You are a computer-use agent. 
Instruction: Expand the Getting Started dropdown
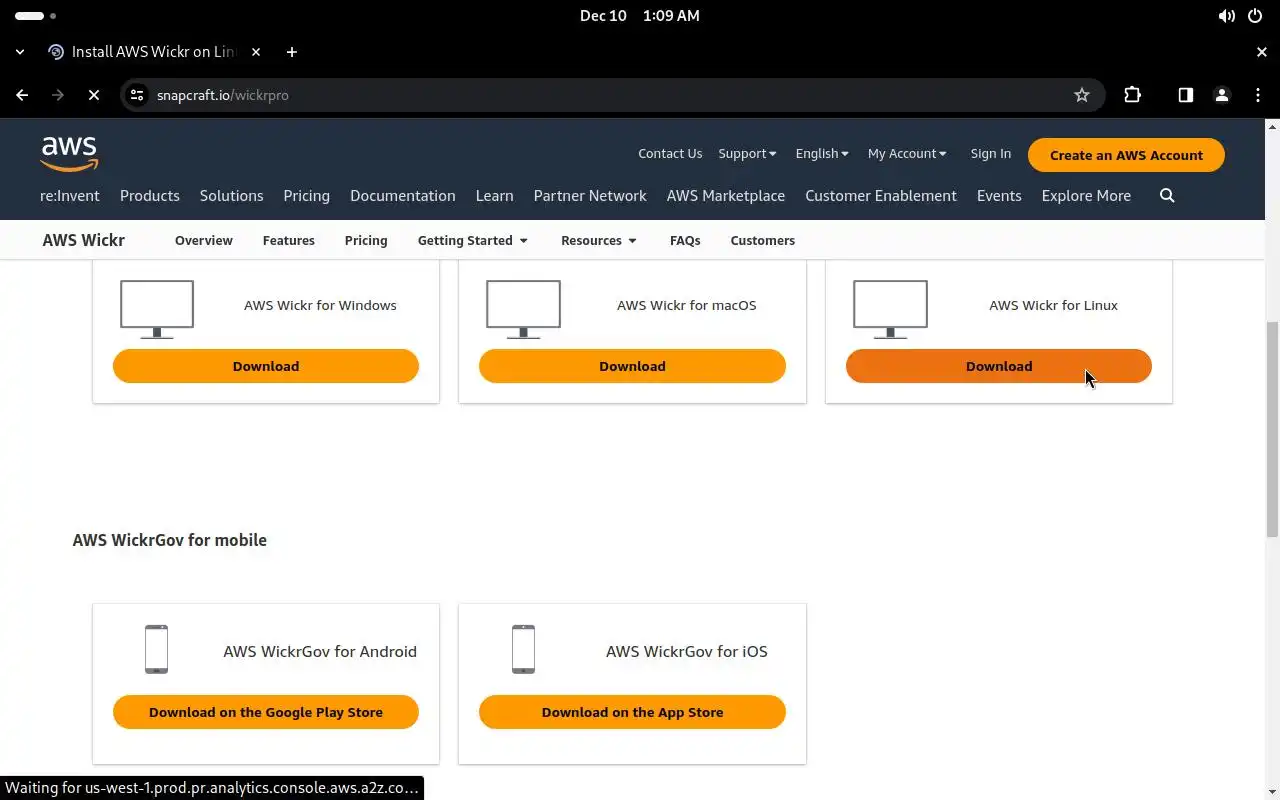pyautogui.click(x=472, y=240)
